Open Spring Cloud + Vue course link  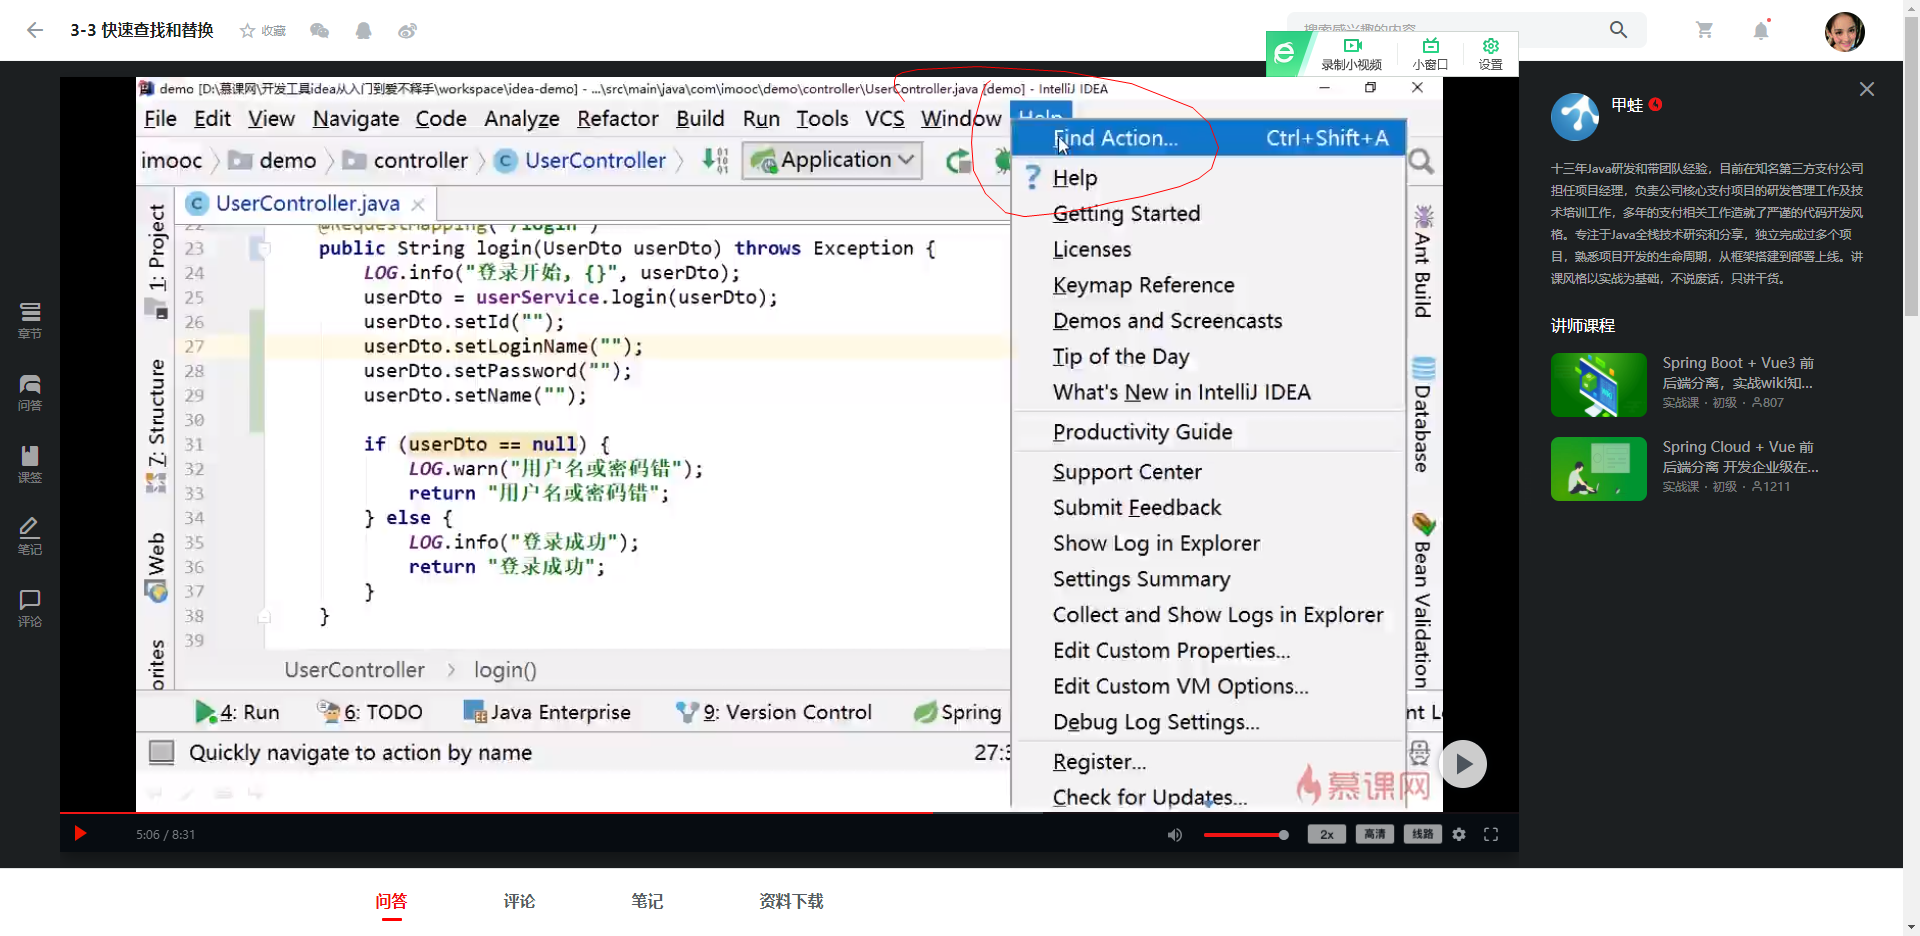point(1740,457)
